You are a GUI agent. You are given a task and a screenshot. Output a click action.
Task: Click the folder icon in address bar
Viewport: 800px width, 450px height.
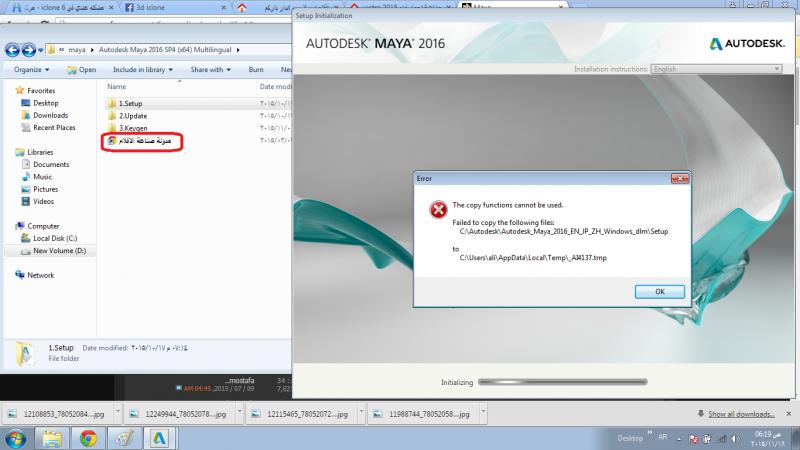(51, 50)
